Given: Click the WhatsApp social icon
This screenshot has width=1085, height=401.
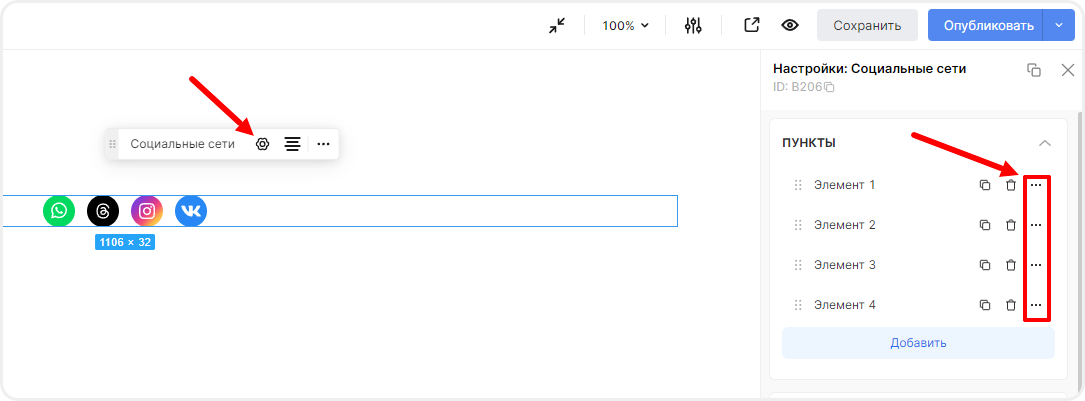Looking at the screenshot, I should pyautogui.click(x=59, y=211).
